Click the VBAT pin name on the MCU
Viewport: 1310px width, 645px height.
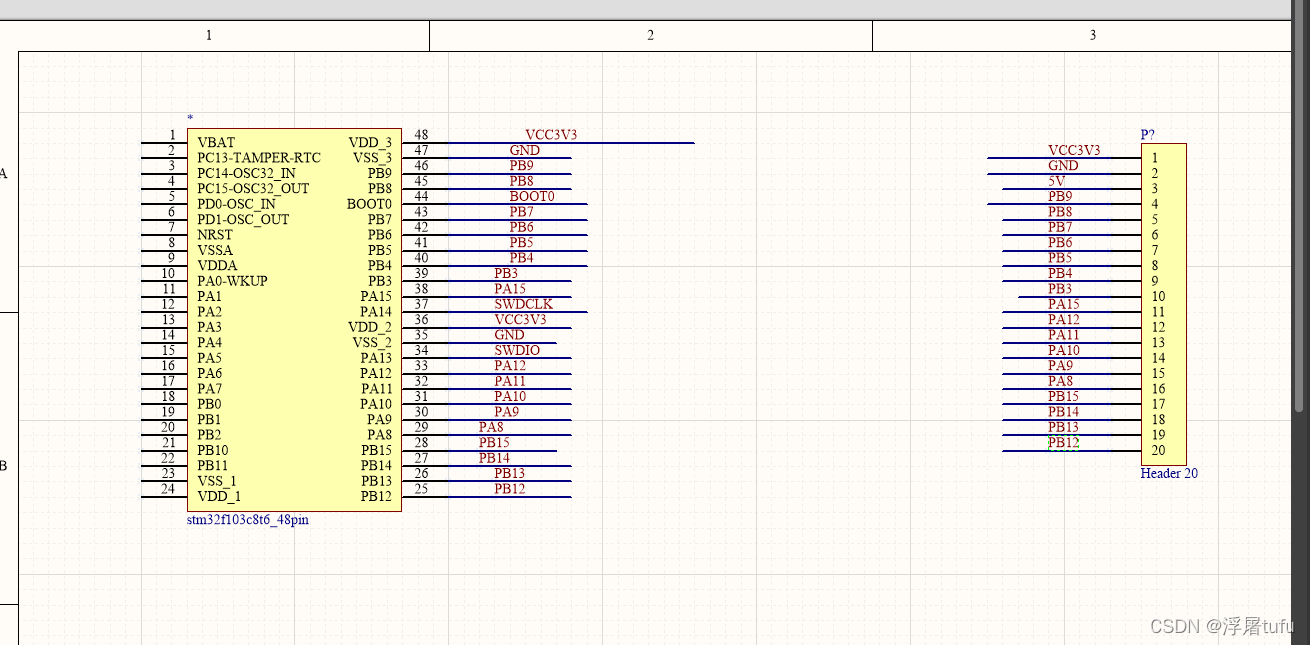pyautogui.click(x=216, y=143)
